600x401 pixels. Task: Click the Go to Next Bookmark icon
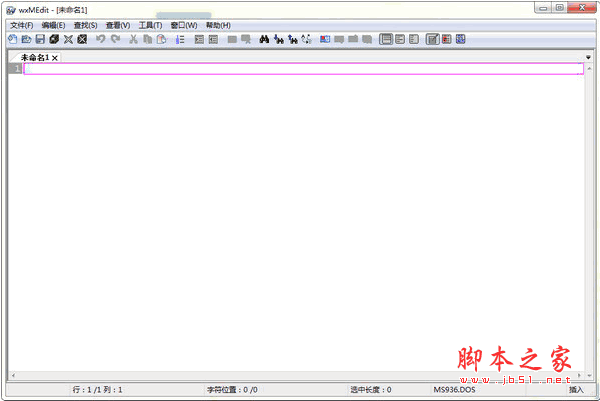tap(339, 39)
